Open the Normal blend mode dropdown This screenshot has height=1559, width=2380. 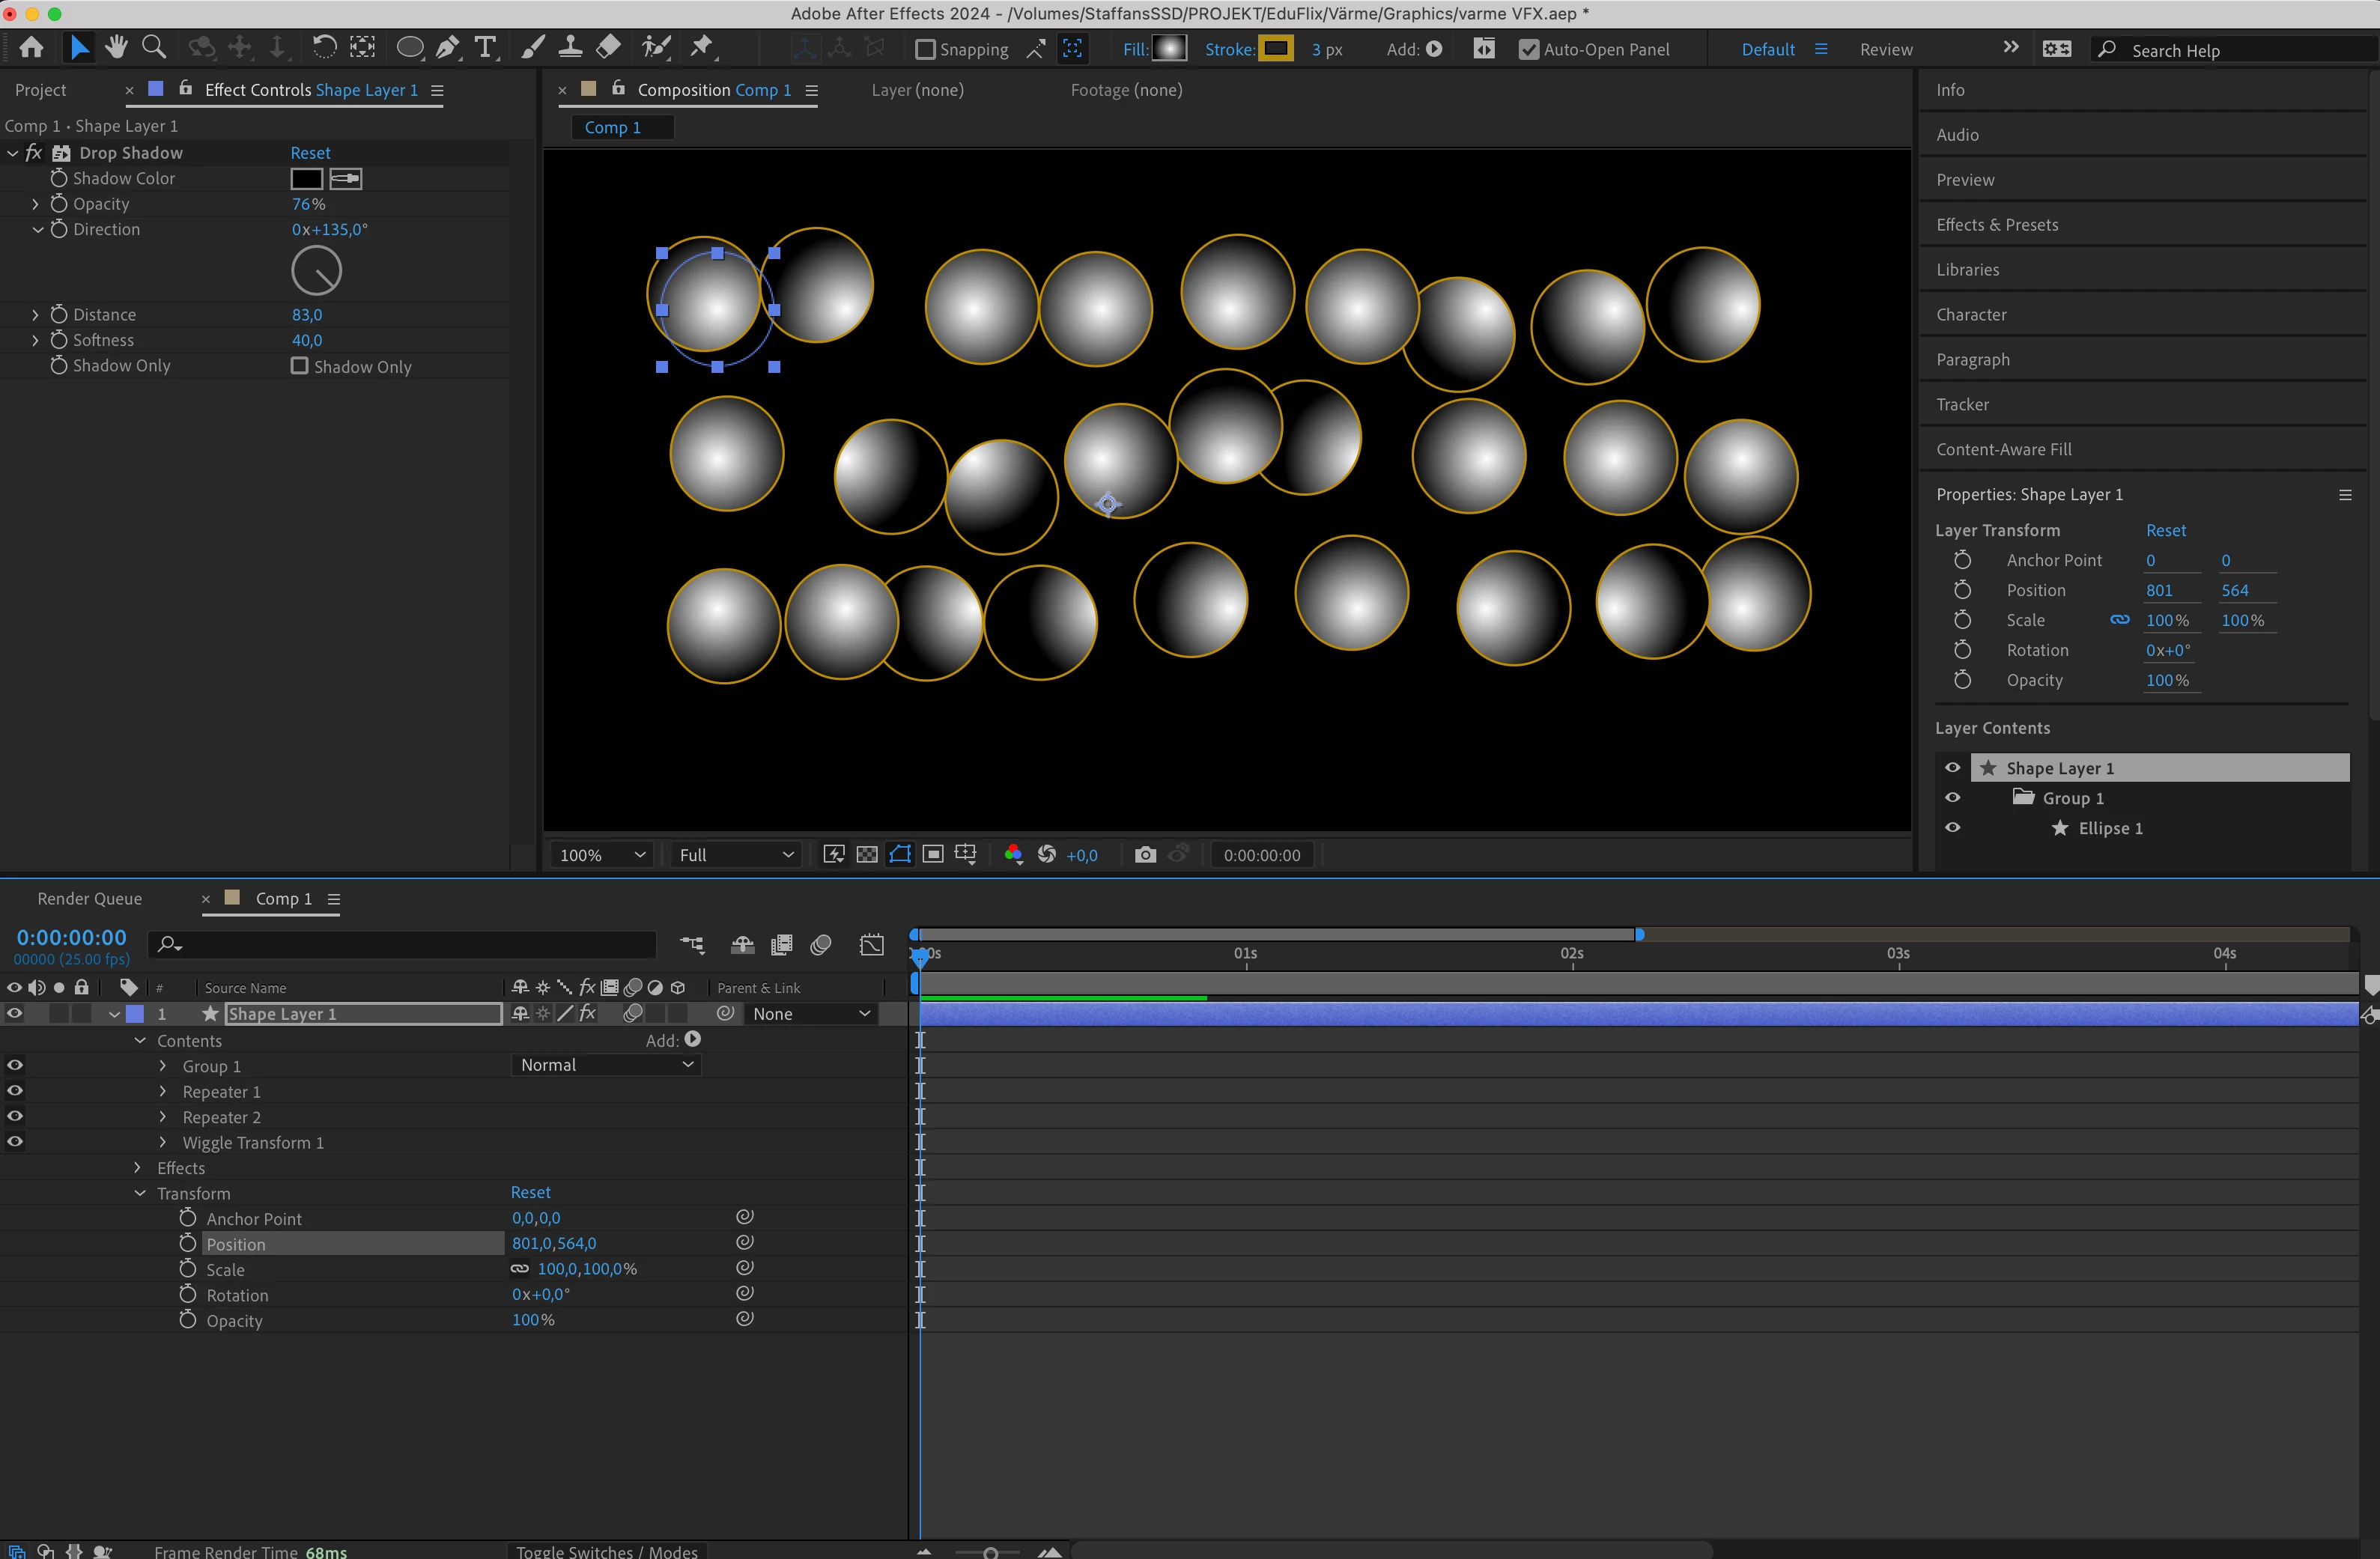606,1065
